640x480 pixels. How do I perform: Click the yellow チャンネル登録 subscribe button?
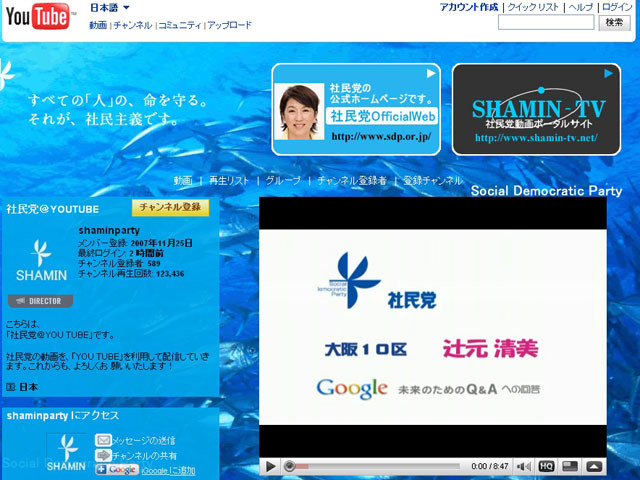[x=170, y=207]
